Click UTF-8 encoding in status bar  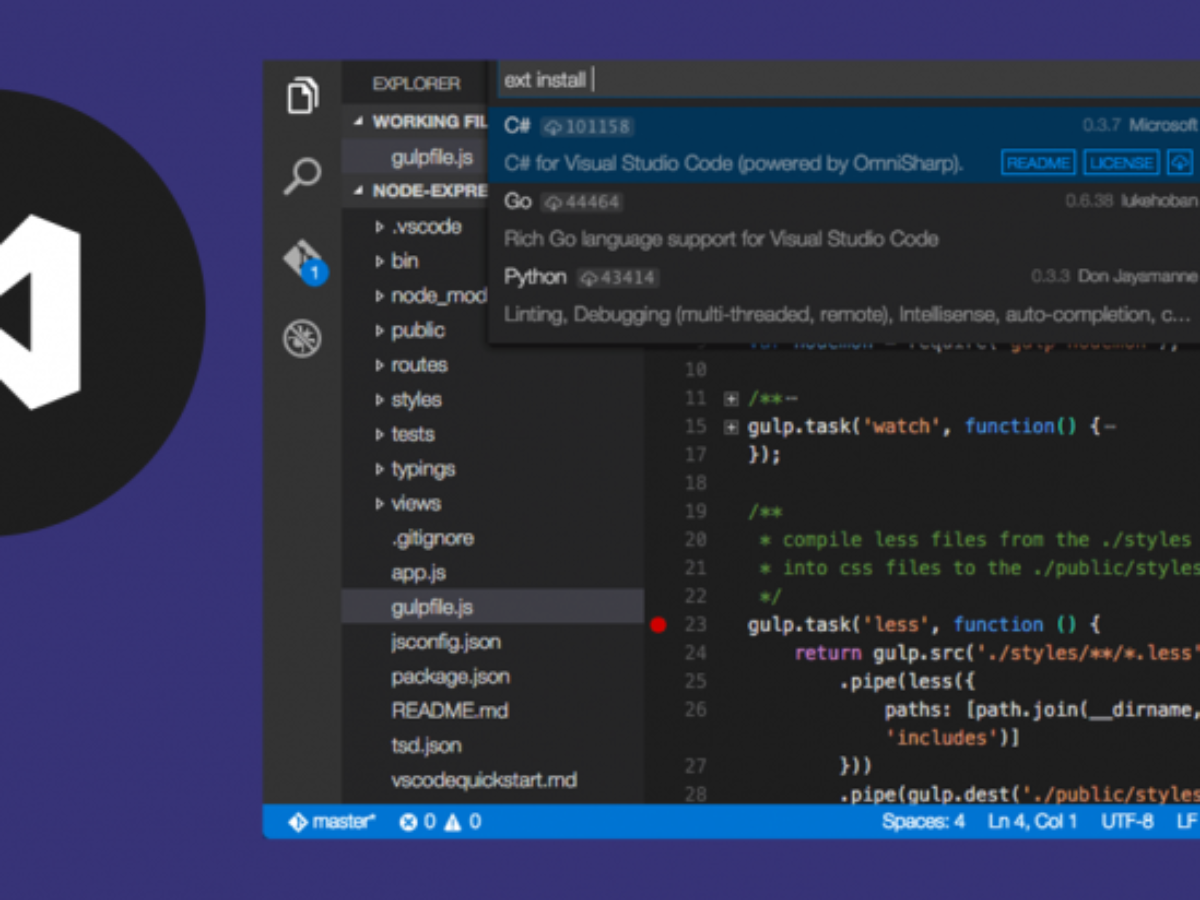tap(1127, 822)
